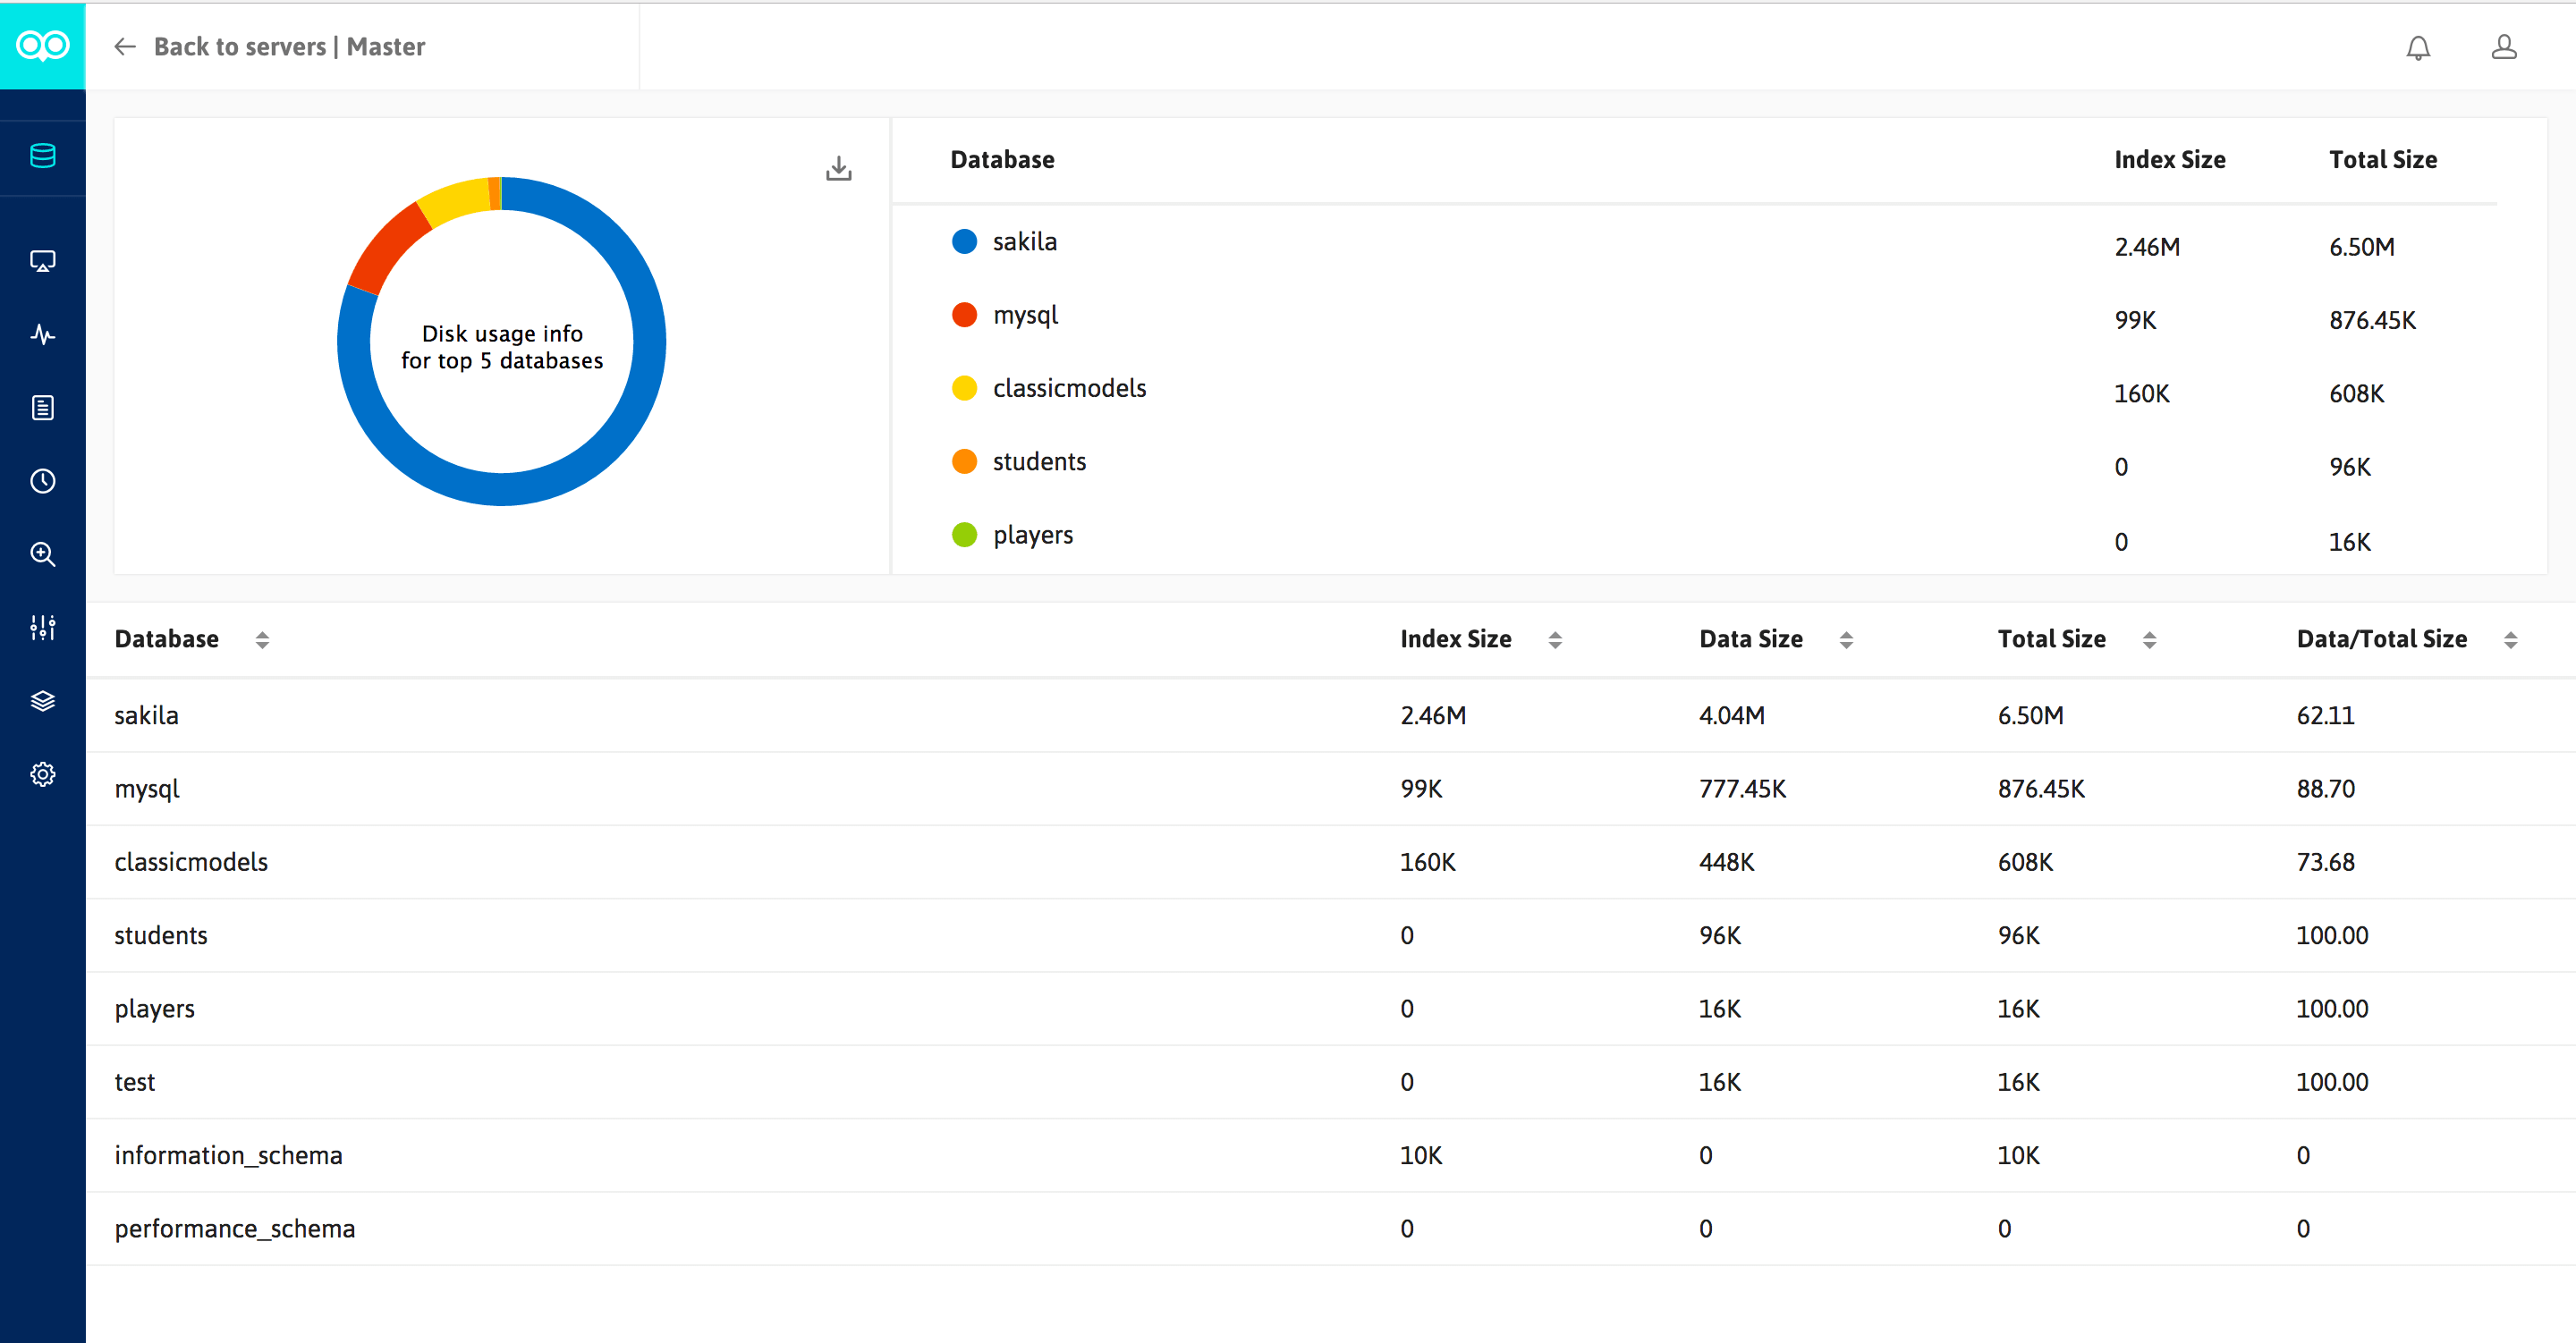Open the dashboards monitor icon in sidebar
The height and width of the screenshot is (1343, 2576).
(x=42, y=260)
